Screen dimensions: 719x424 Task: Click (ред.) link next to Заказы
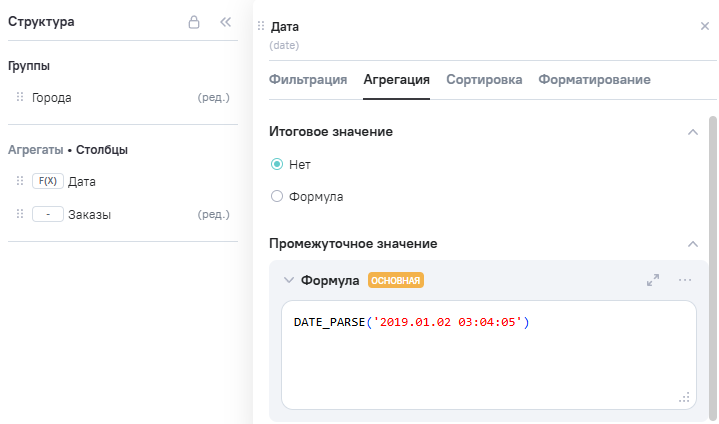click(x=214, y=214)
